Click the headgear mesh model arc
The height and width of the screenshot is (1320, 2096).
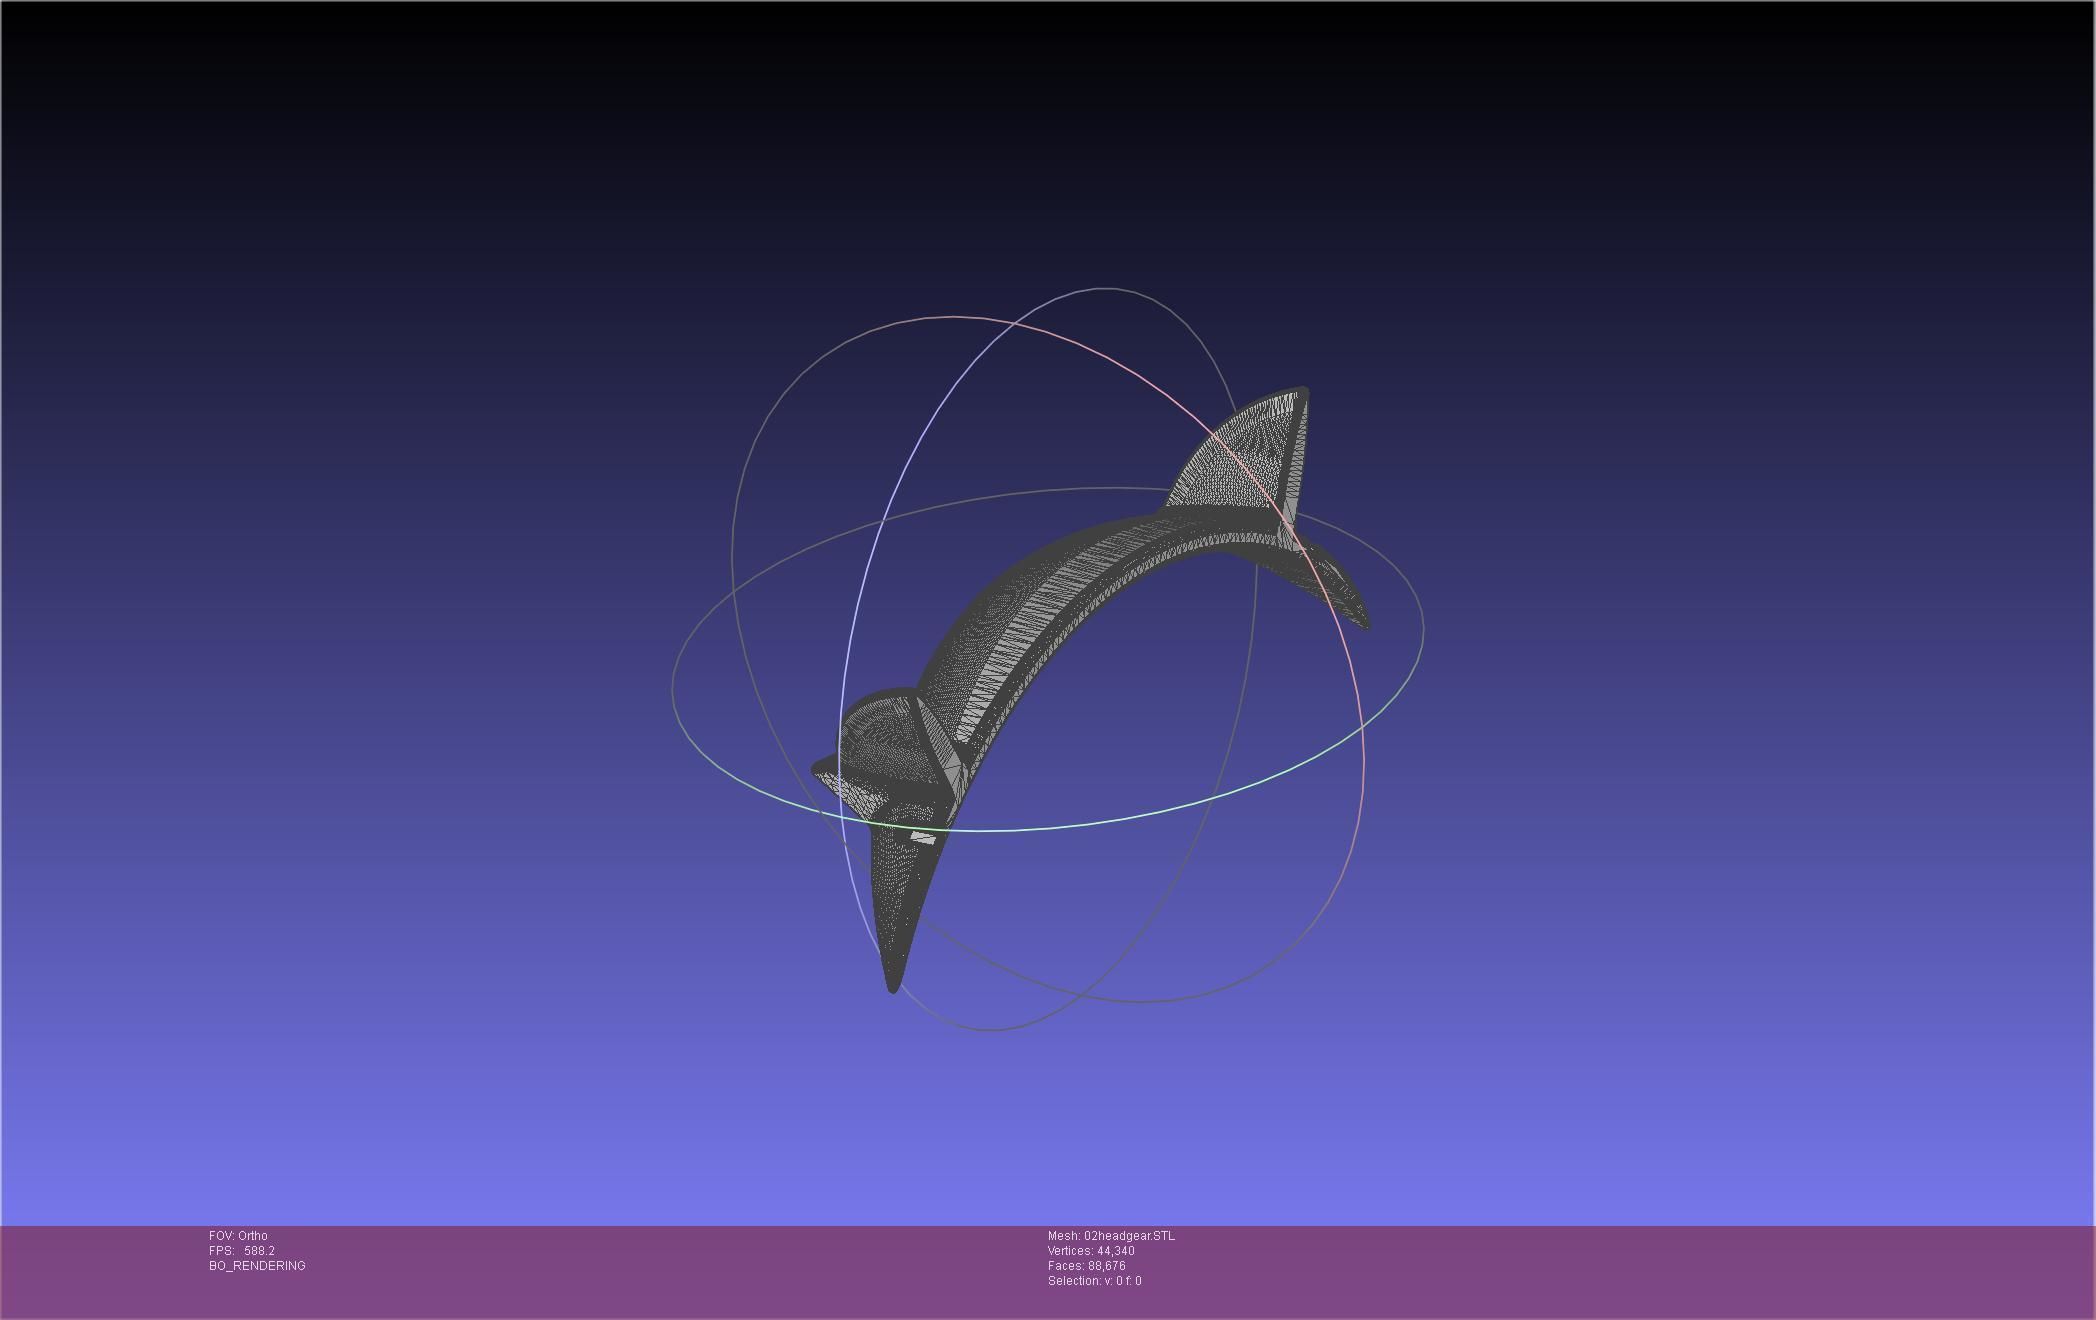pyautogui.click(x=1050, y=620)
